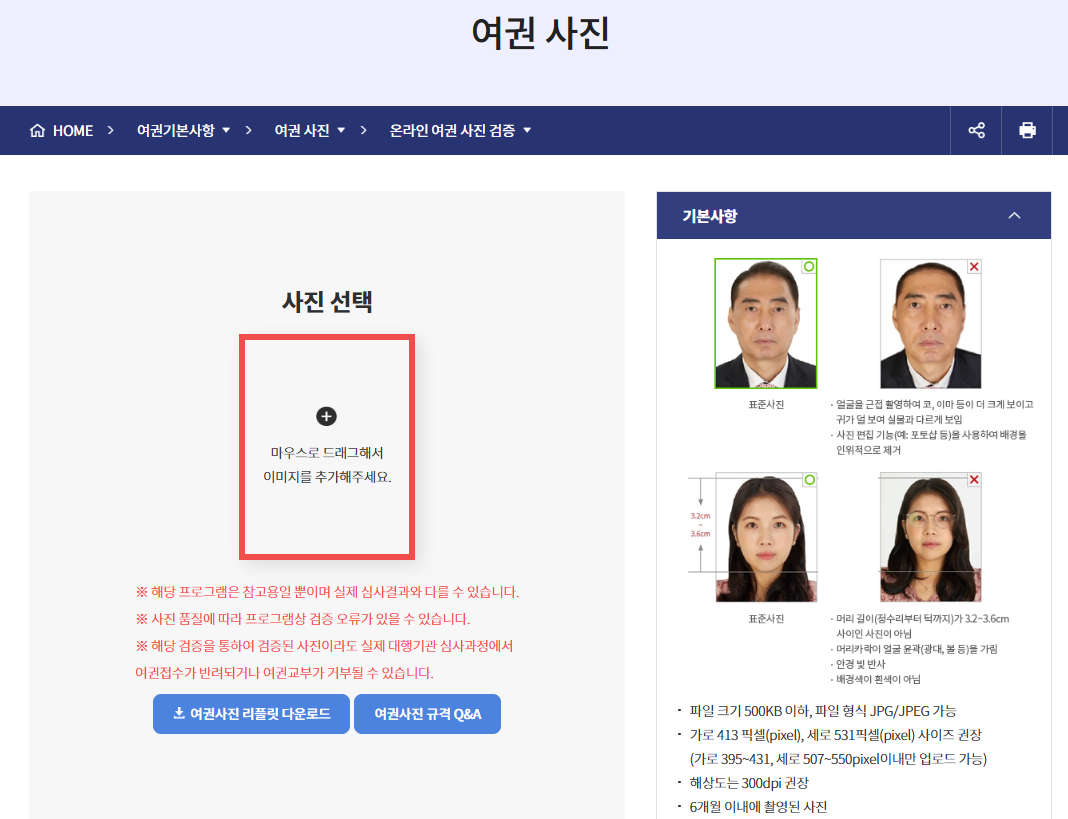Click text 배경색이 흰색이 아님
1068x819 pixels.
click(878, 679)
